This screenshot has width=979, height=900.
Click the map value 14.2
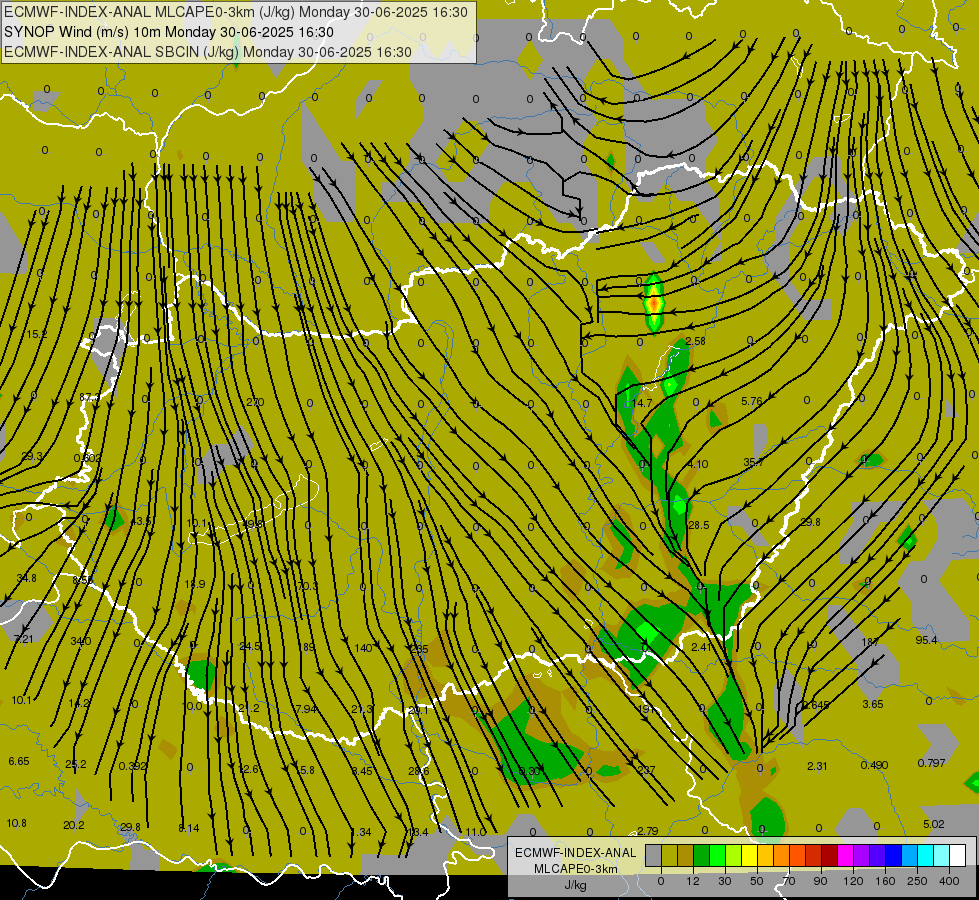[79, 703]
